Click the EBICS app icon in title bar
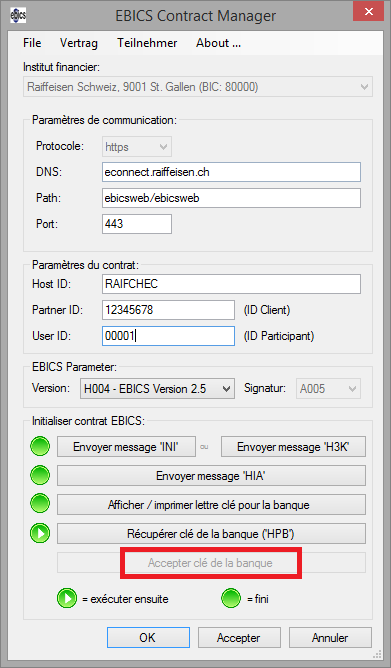The height and width of the screenshot is (668, 391). (x=18, y=16)
